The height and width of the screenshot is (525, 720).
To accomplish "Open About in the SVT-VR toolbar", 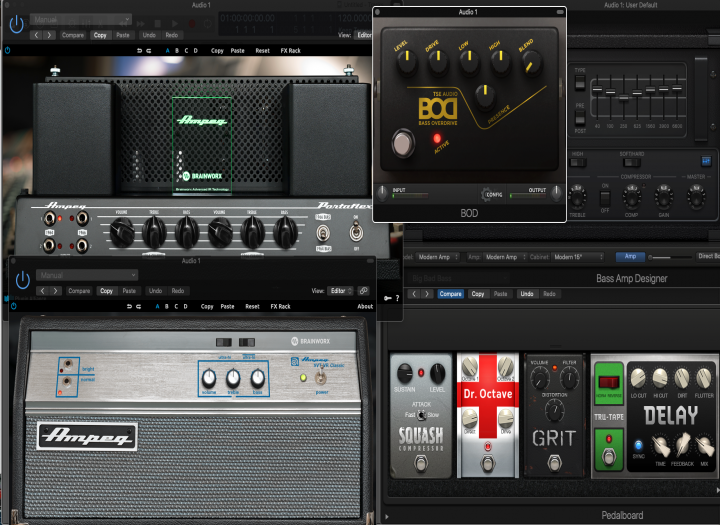I will (366, 306).
